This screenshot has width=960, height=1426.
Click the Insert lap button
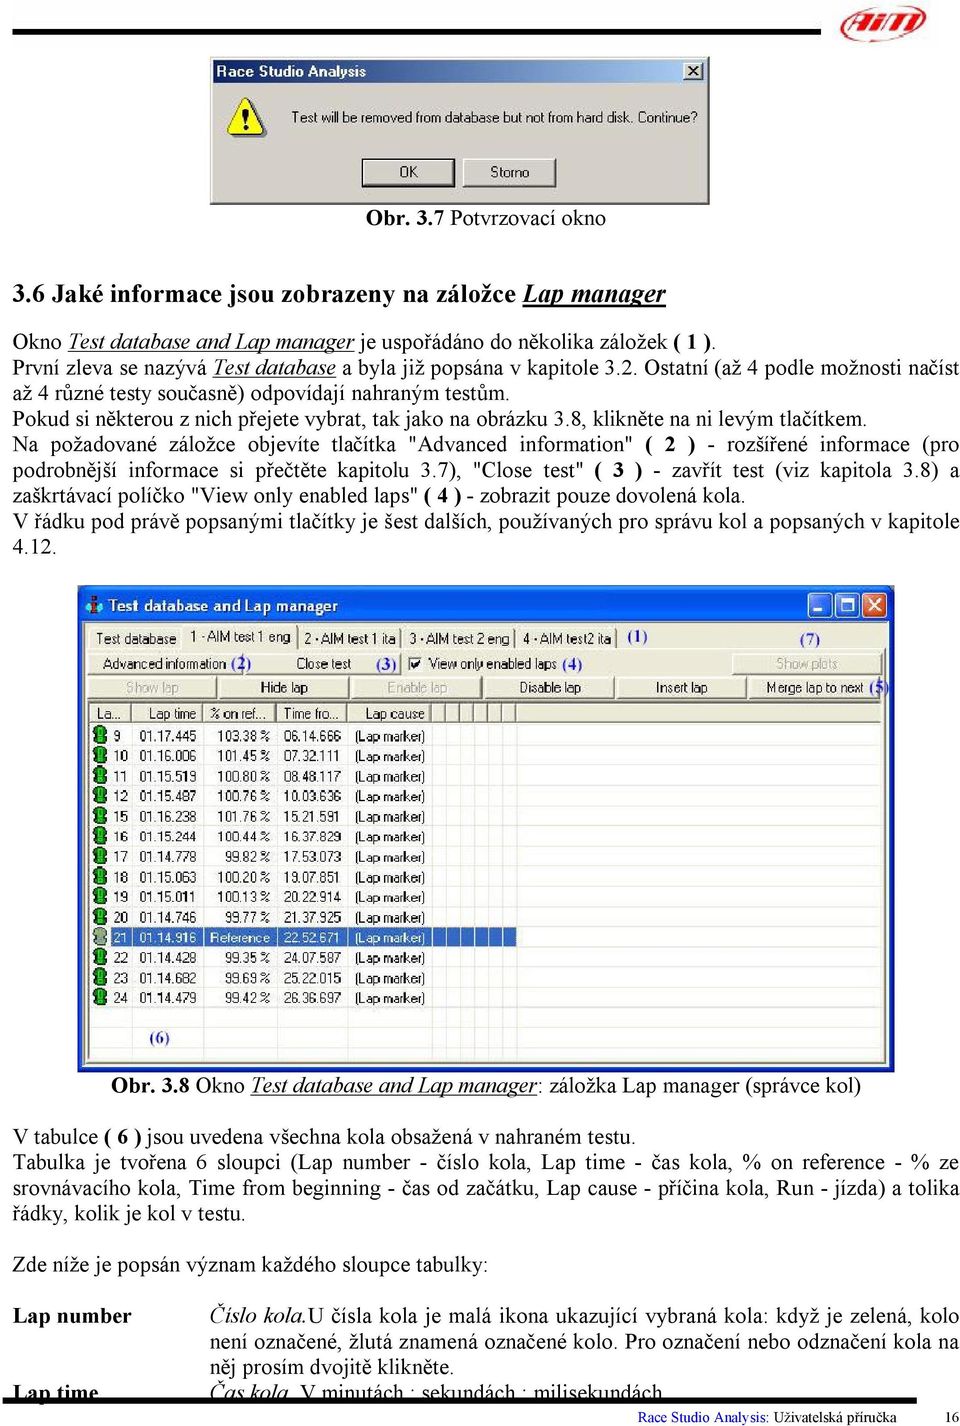pos(681,687)
